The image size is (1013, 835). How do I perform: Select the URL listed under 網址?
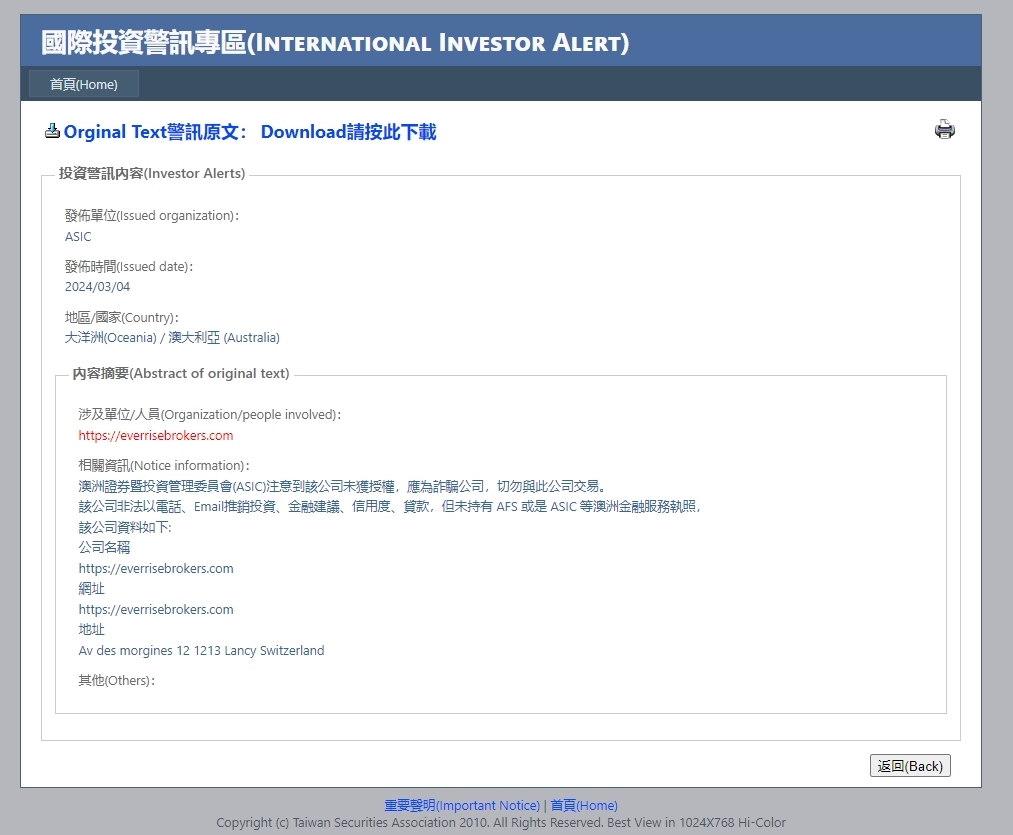coord(156,610)
